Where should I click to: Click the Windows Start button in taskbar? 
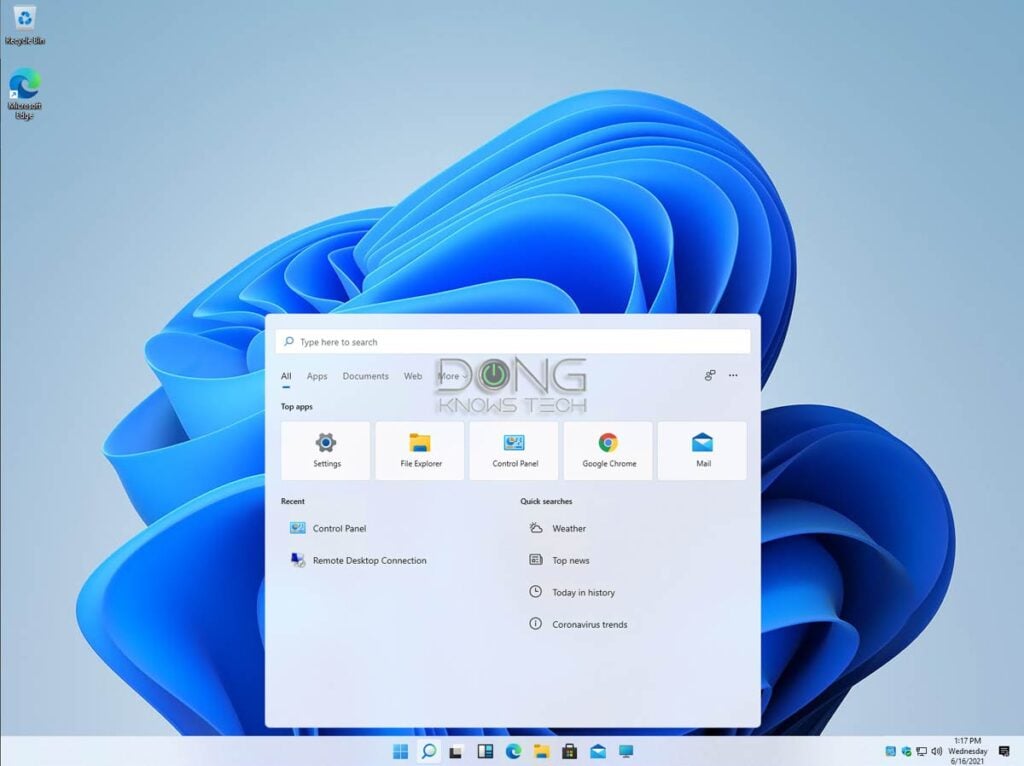click(x=400, y=752)
